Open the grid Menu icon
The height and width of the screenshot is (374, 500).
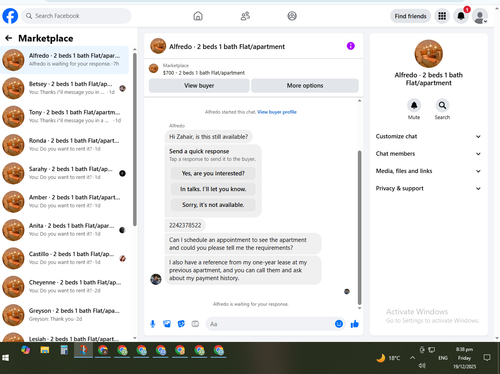pos(442,16)
